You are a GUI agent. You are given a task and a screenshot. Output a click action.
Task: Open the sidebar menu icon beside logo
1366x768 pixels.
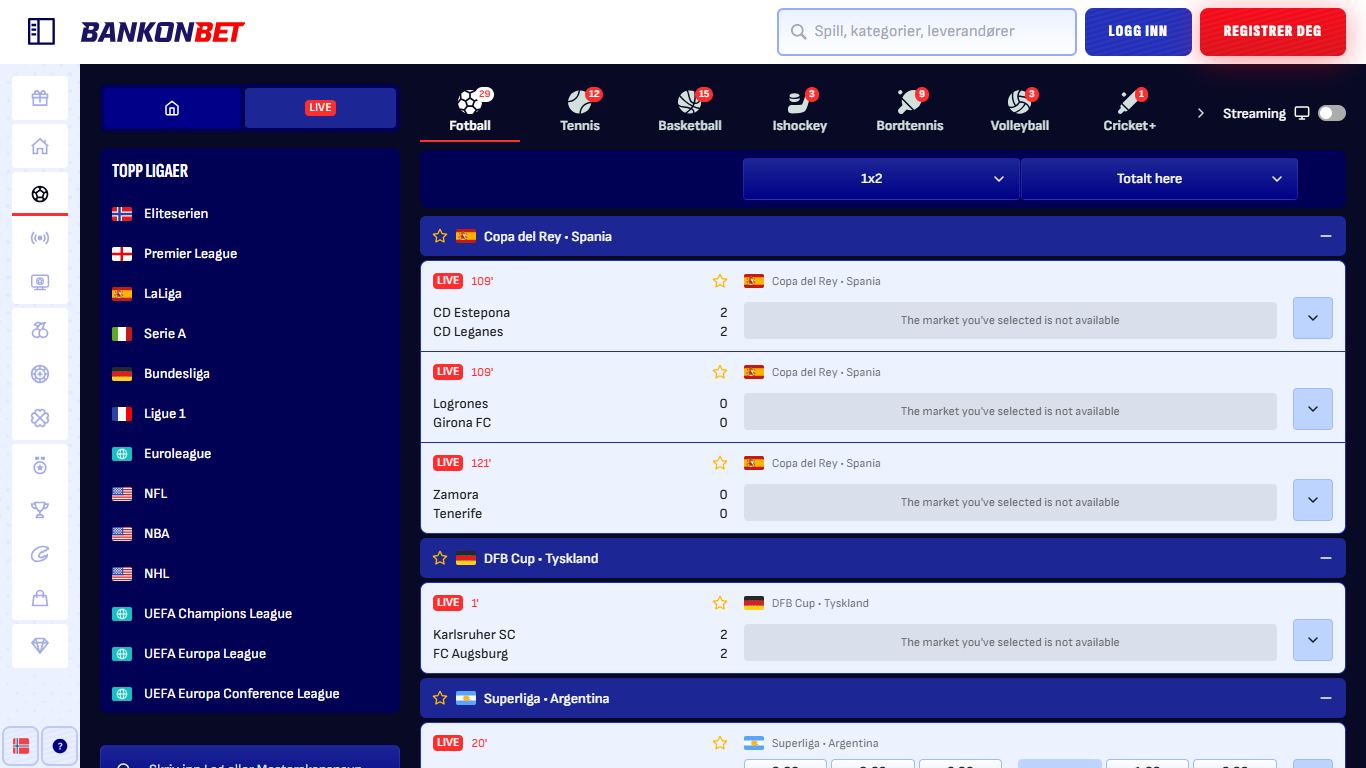click(x=41, y=32)
